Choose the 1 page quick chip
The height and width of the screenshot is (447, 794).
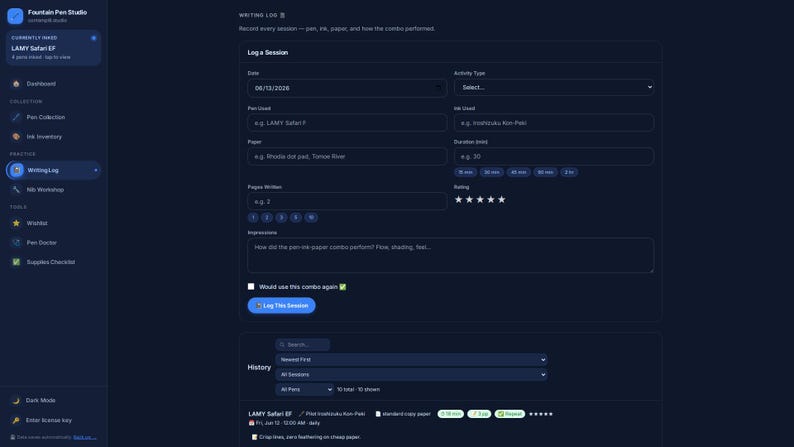pyautogui.click(x=253, y=217)
